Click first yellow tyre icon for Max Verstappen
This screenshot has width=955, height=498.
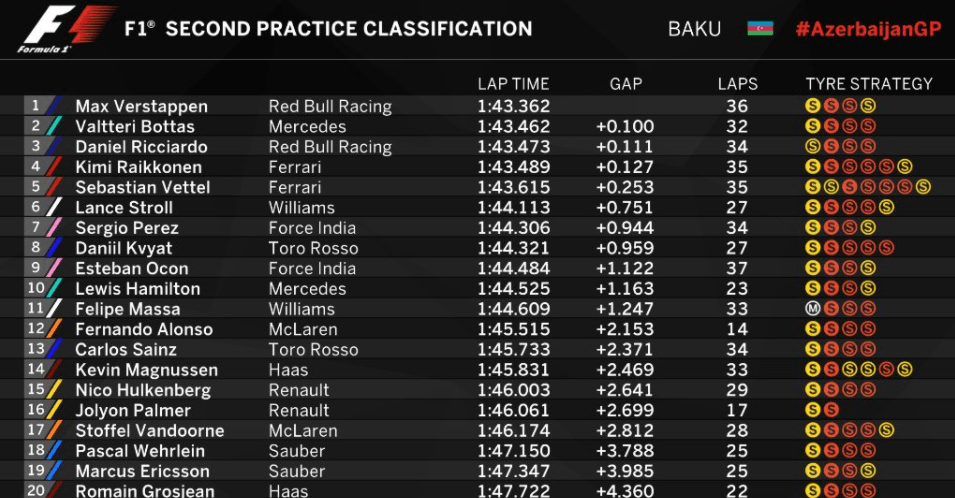pos(812,106)
